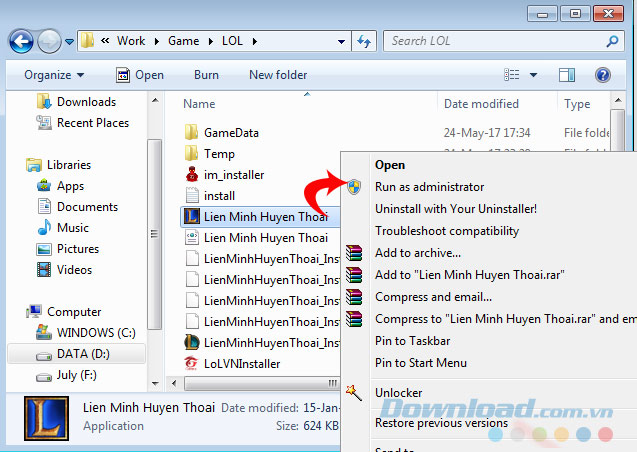Open the Videos library
Screen dimensions: 637x452
click(x=64, y=270)
